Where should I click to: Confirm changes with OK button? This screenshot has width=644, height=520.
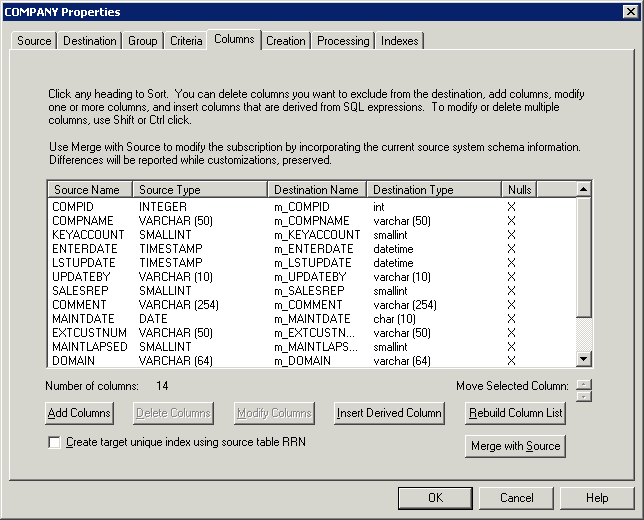click(x=435, y=498)
